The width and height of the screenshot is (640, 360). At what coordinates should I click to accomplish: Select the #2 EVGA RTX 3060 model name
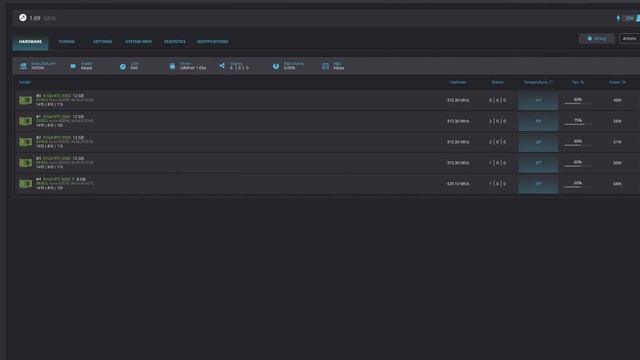[x=60, y=137]
